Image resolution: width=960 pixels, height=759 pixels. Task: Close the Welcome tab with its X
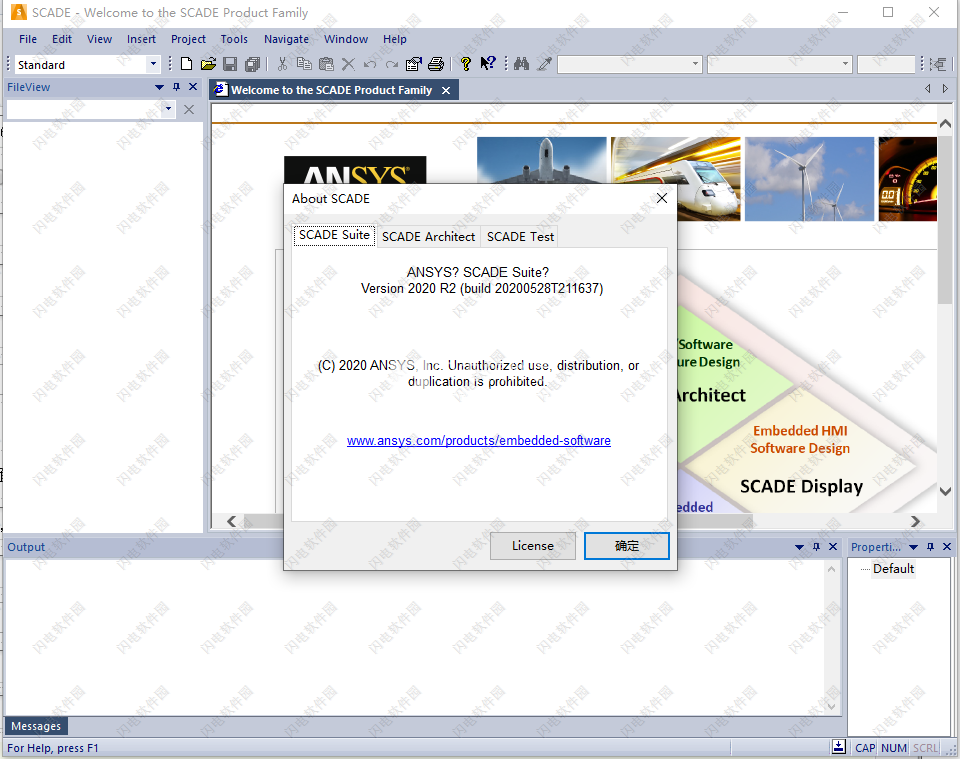(x=446, y=91)
